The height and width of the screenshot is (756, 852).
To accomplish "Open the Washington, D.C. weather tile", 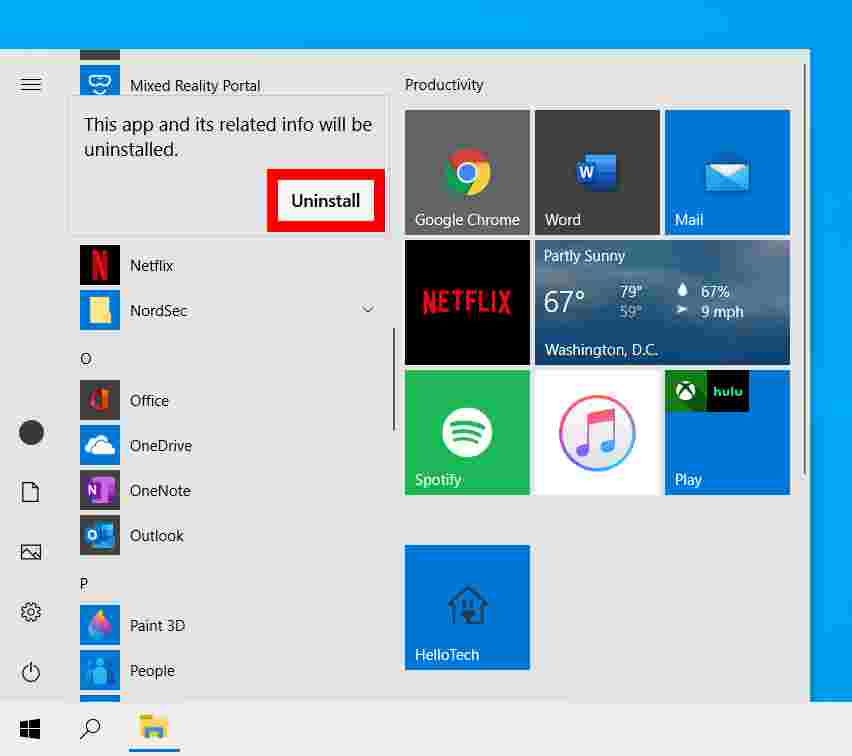I will click(662, 302).
